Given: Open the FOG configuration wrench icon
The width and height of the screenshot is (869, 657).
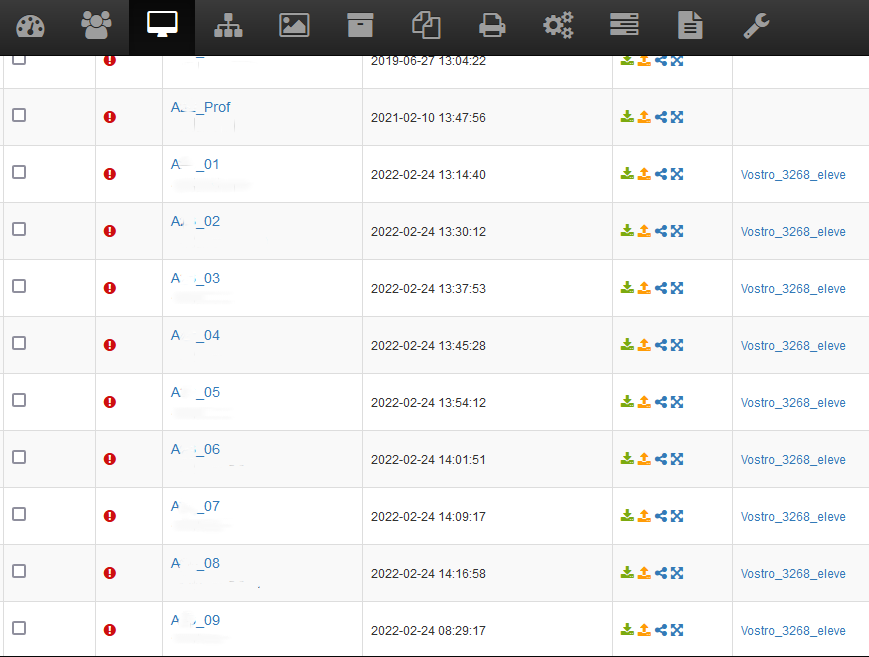Looking at the screenshot, I should [756, 25].
